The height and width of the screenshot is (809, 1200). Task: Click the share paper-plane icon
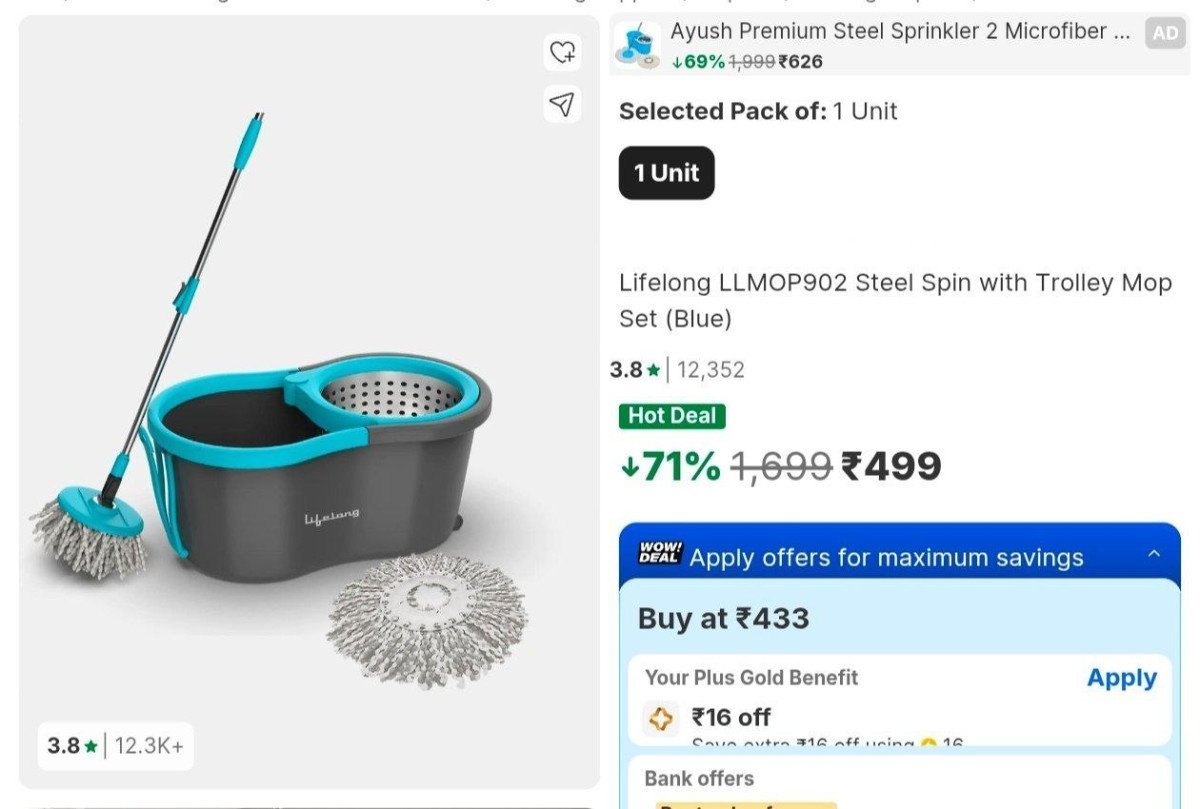563,103
